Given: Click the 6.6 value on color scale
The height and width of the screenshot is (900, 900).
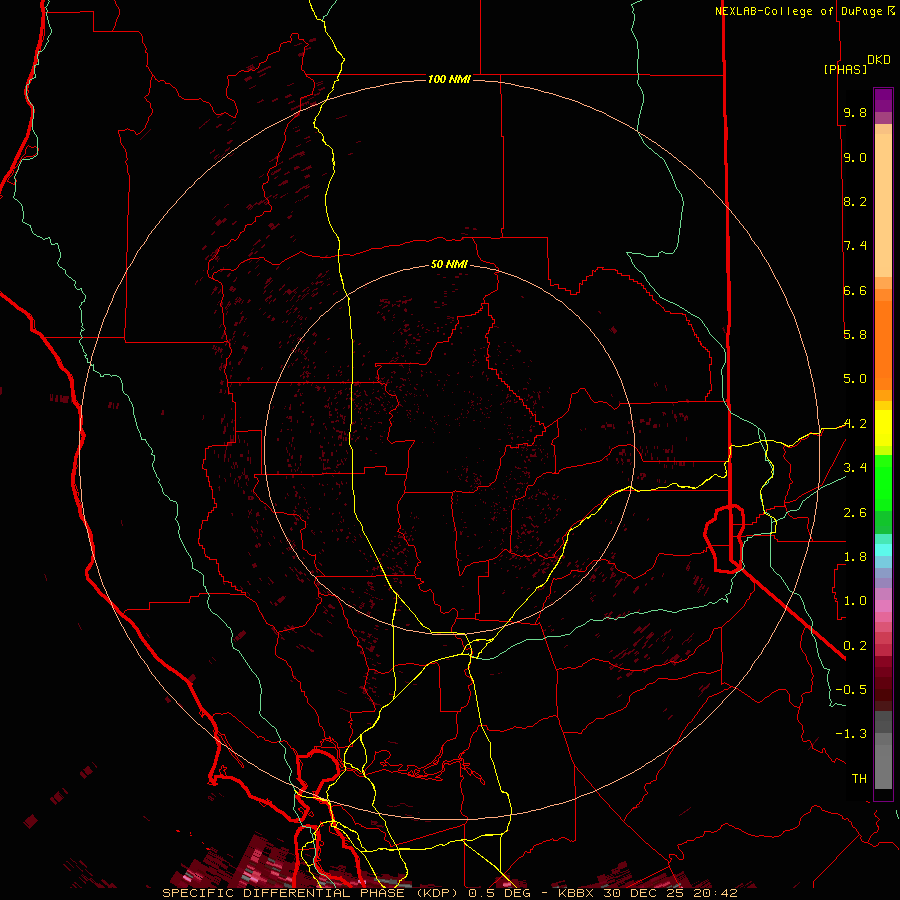Looking at the screenshot, I should tap(855, 290).
